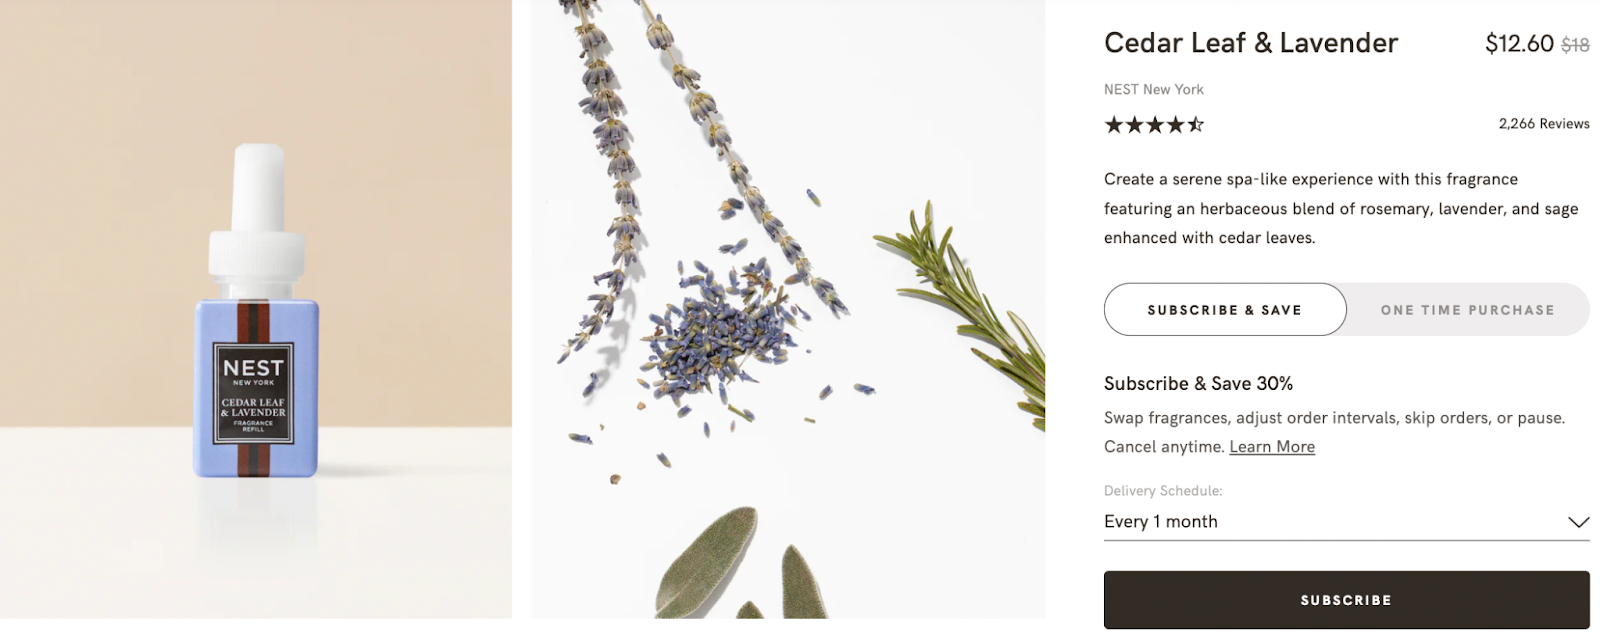Click the dark Subscribe button
This screenshot has width=1600, height=637.
click(1346, 600)
